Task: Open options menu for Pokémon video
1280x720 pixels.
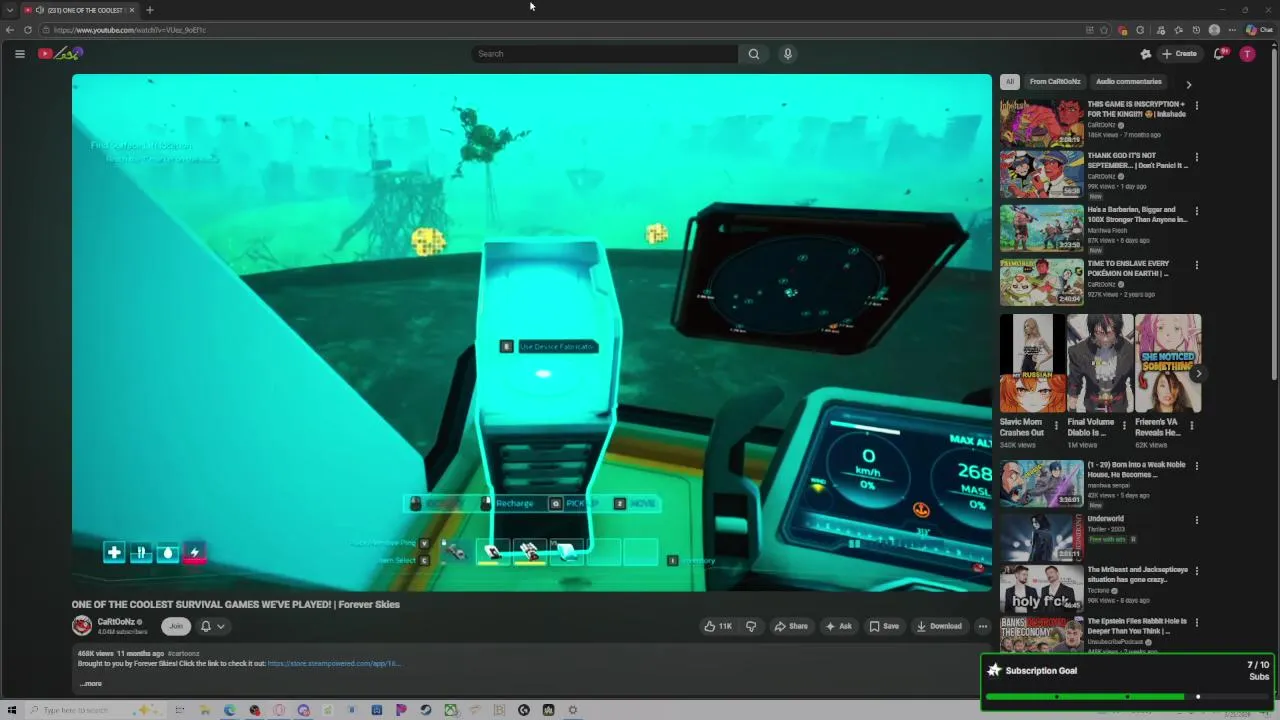Action: click(x=1196, y=265)
